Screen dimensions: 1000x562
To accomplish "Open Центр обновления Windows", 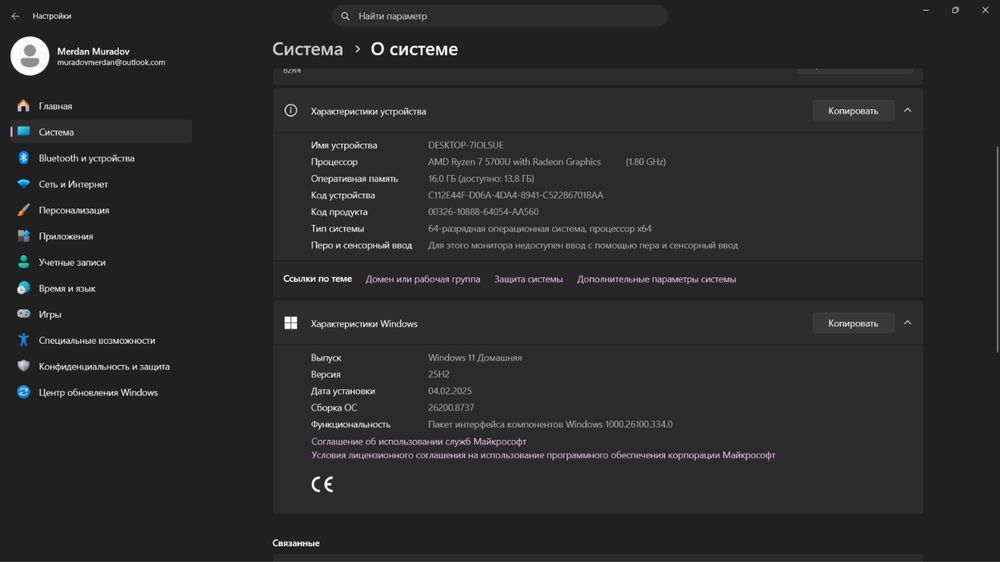I will pyautogui.click(x=101, y=392).
